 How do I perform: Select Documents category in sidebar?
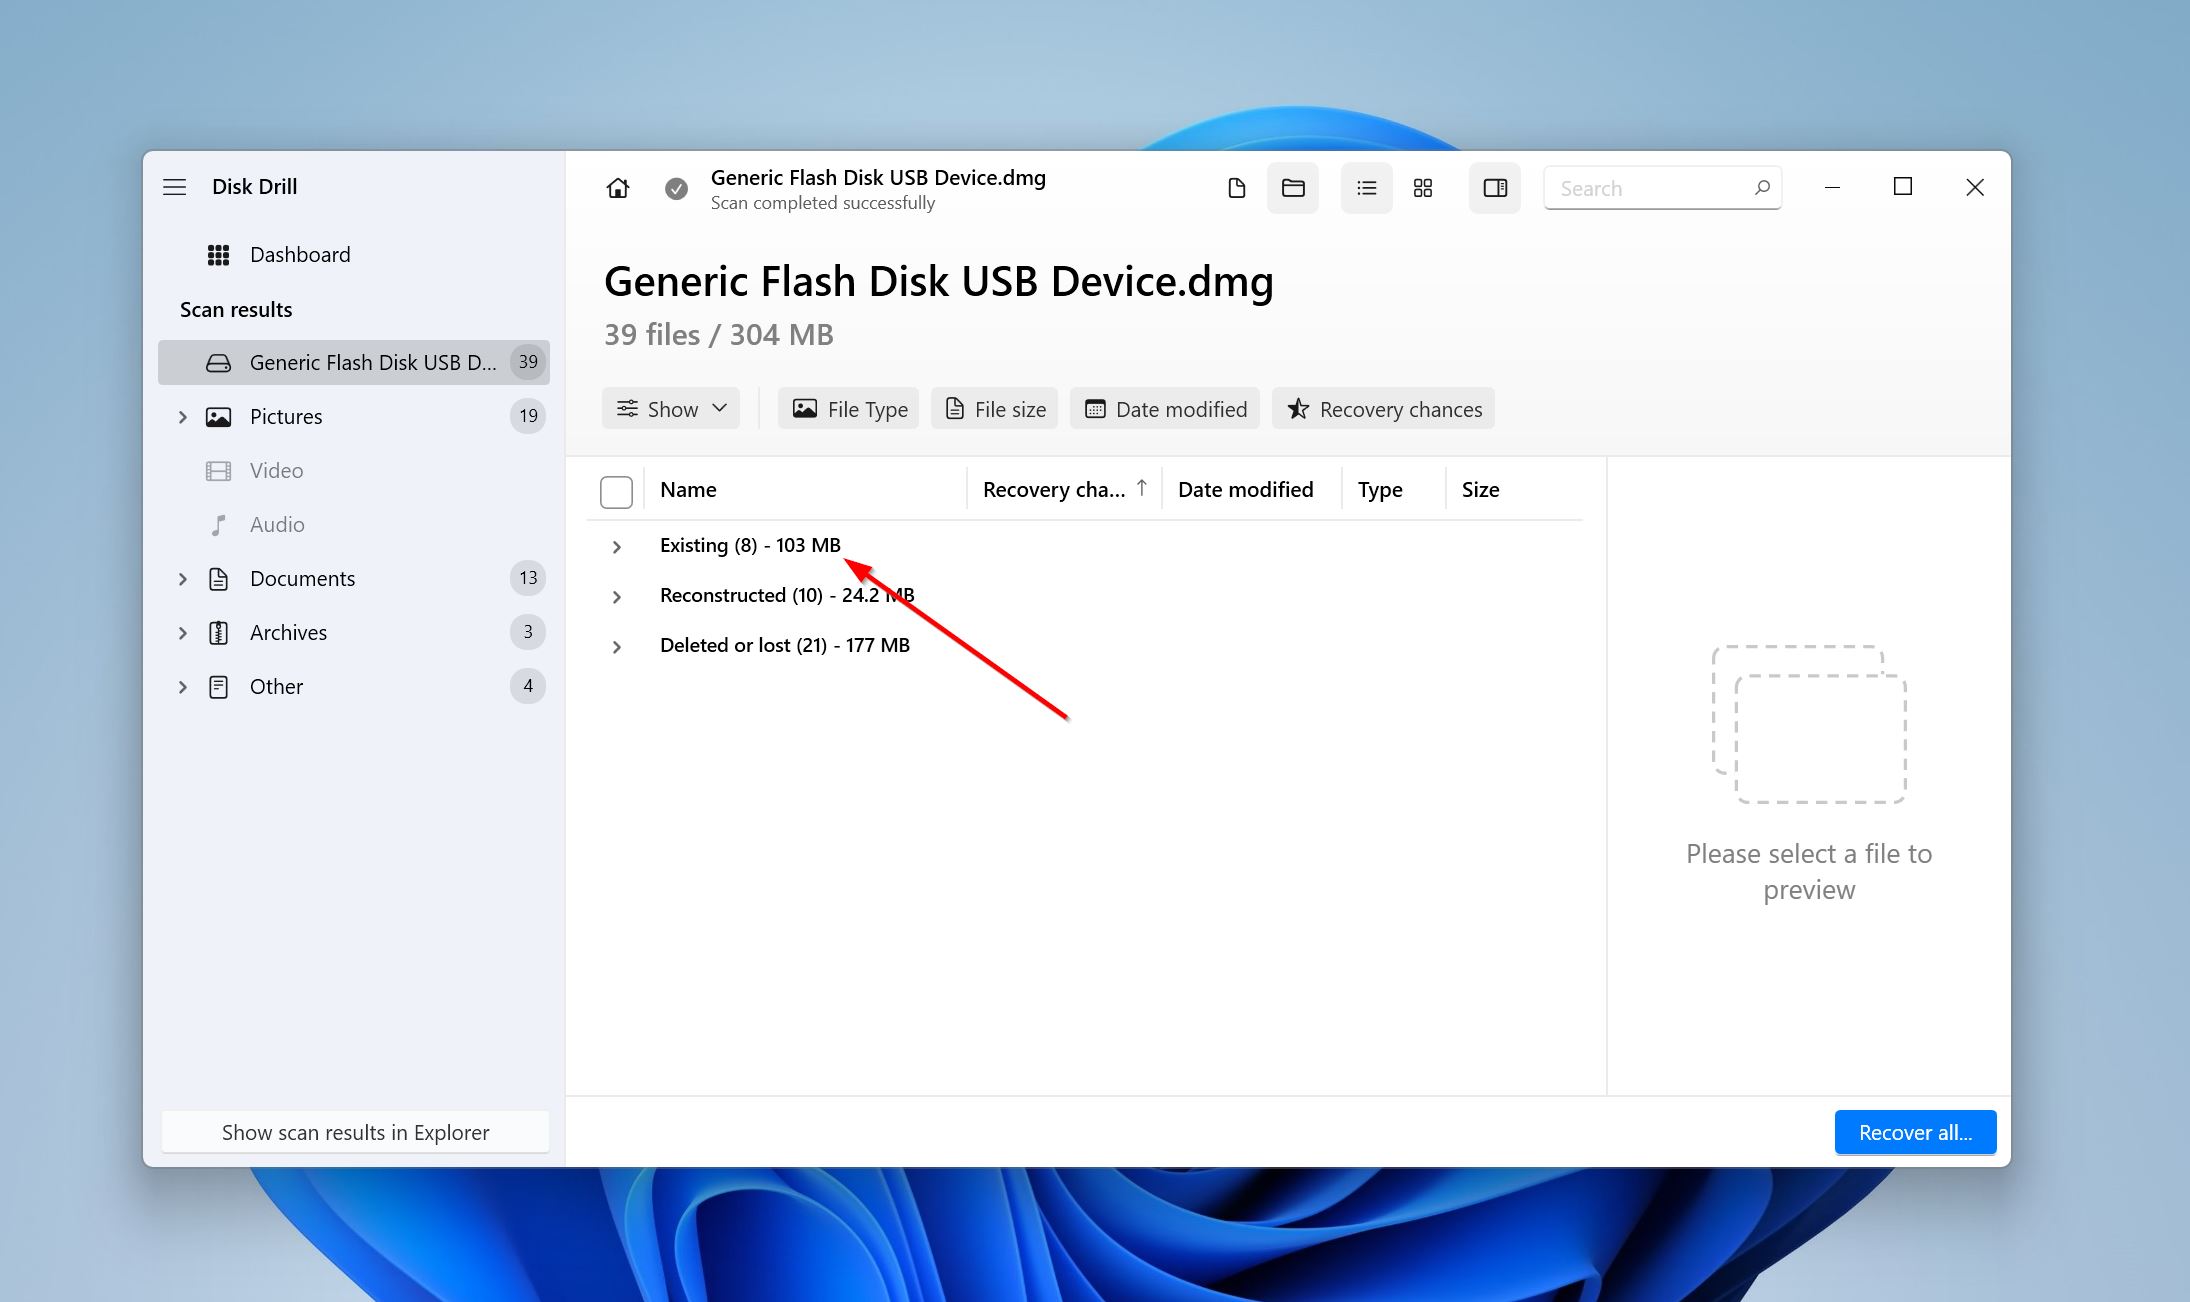pos(299,577)
